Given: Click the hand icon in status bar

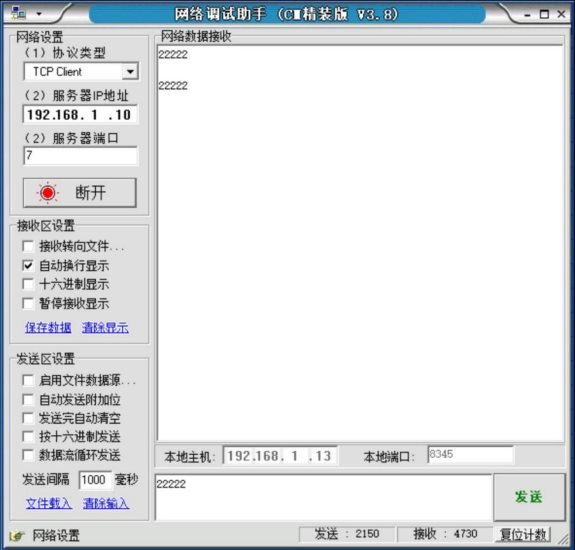Looking at the screenshot, I should (x=17, y=536).
